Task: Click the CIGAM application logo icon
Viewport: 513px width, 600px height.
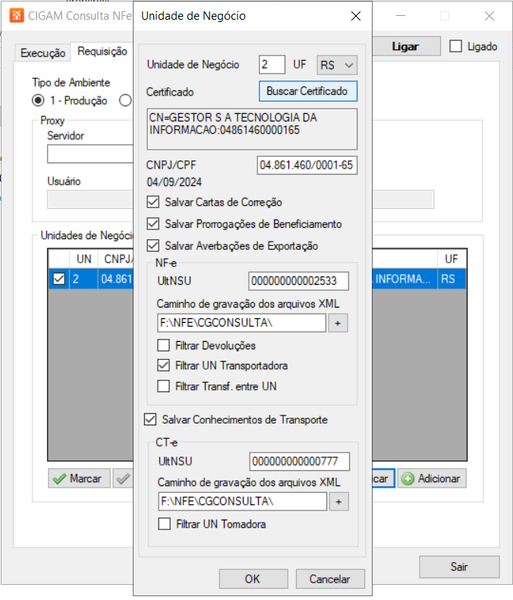Action: [x=16, y=16]
